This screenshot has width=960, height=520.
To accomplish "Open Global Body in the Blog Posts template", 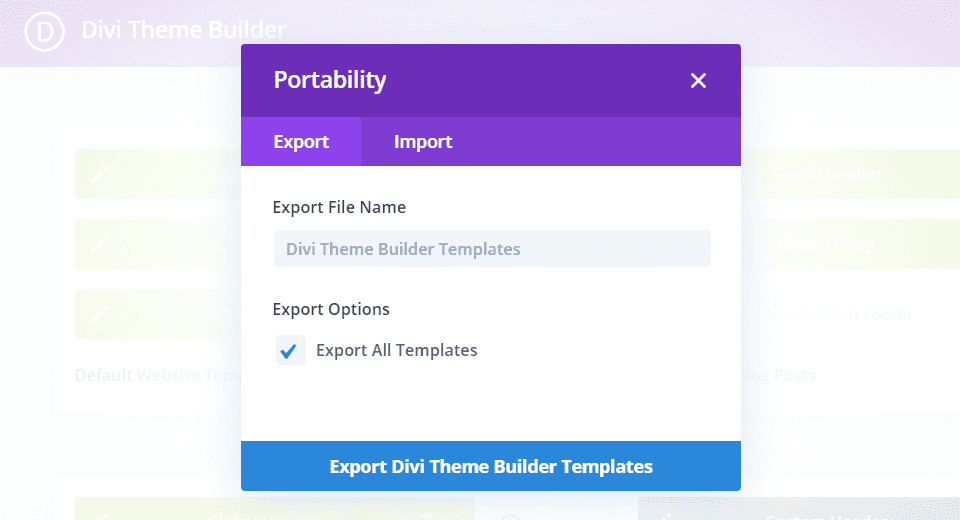I will 826,245.
